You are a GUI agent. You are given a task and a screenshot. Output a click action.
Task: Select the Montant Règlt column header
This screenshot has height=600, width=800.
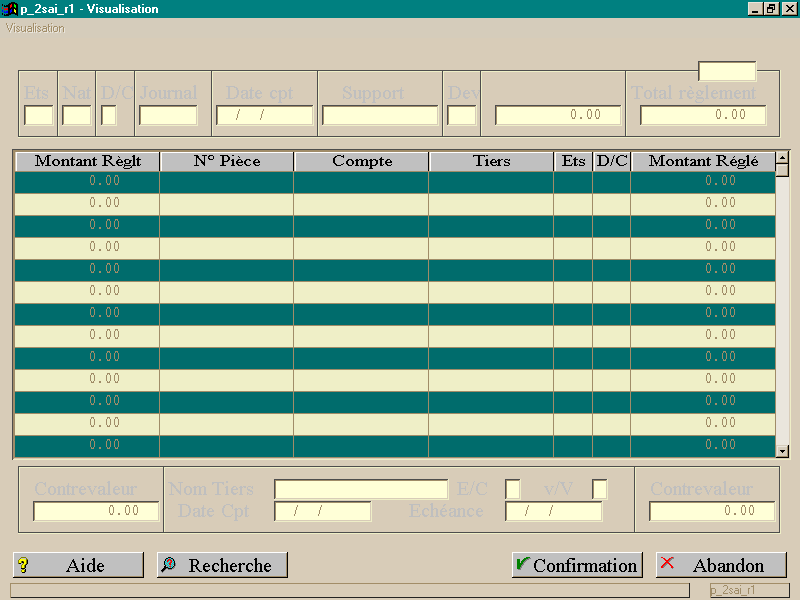(x=88, y=161)
